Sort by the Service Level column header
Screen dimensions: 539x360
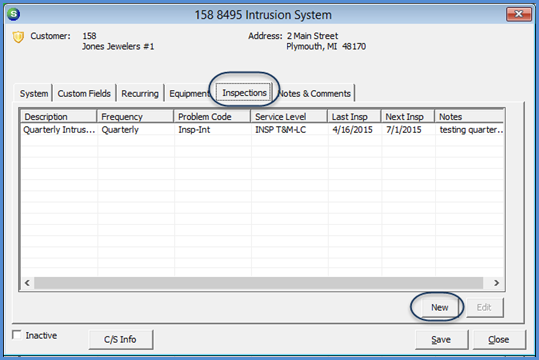pyautogui.click(x=289, y=117)
